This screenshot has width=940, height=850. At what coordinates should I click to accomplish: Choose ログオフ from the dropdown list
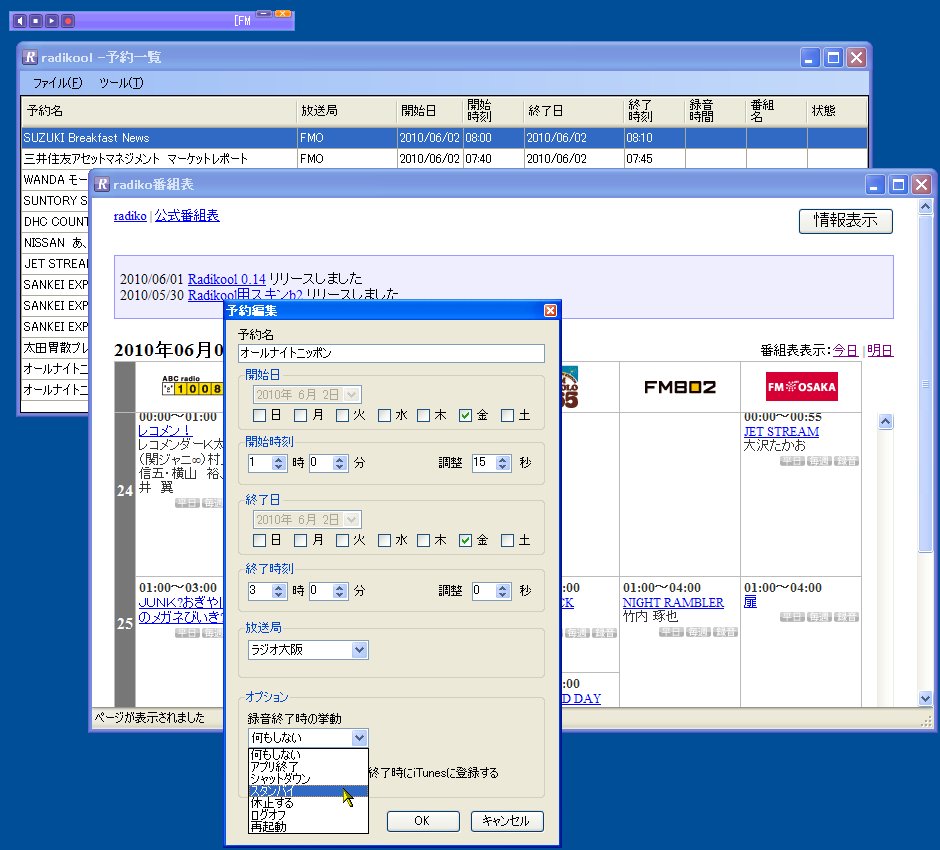click(308, 815)
